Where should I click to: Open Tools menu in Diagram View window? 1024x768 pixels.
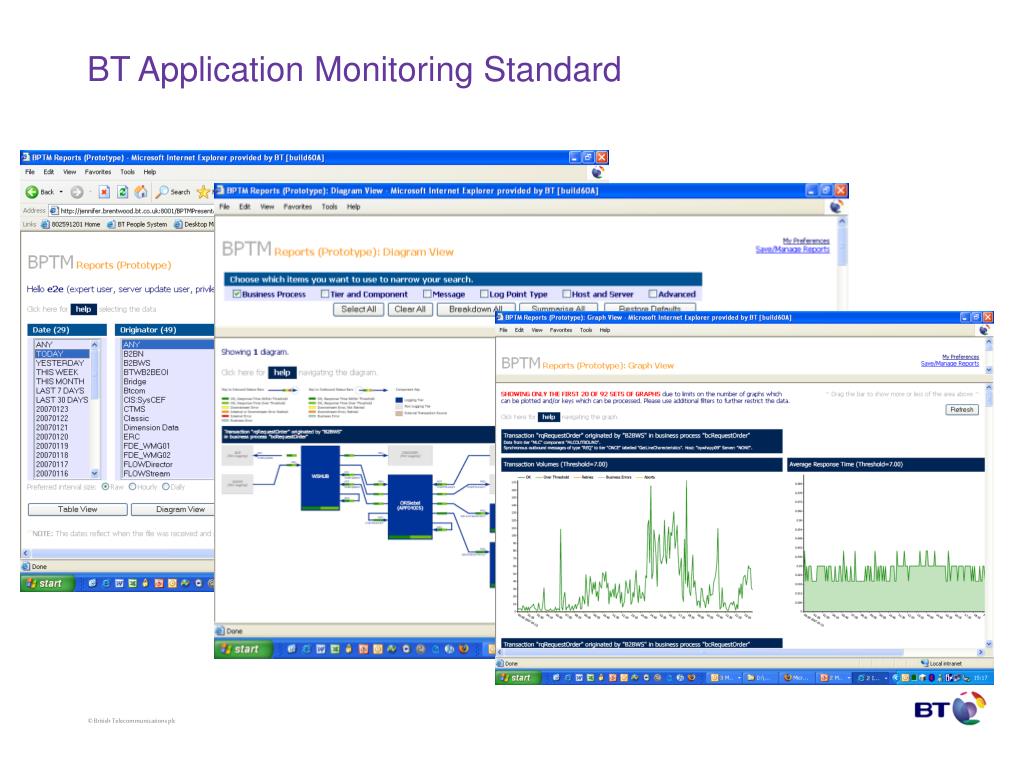tap(329, 207)
